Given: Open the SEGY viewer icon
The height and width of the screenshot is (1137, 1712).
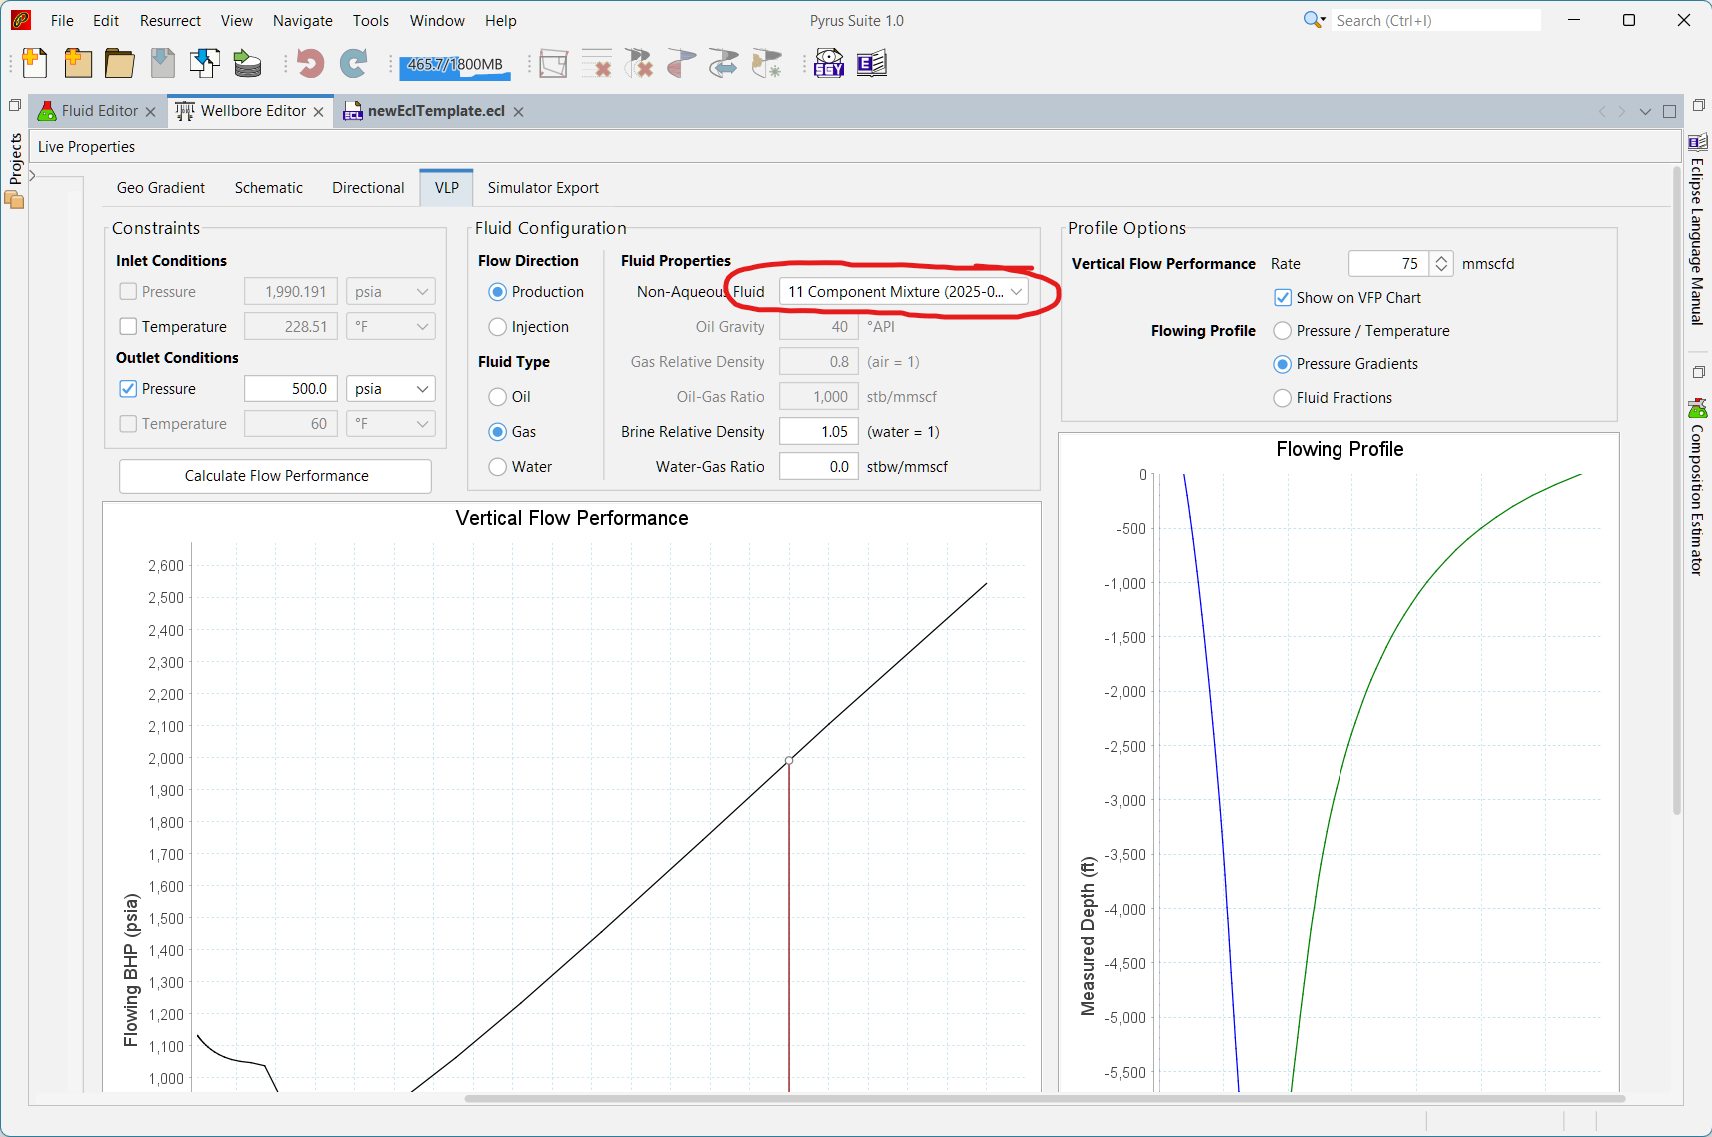Looking at the screenshot, I should [x=829, y=64].
